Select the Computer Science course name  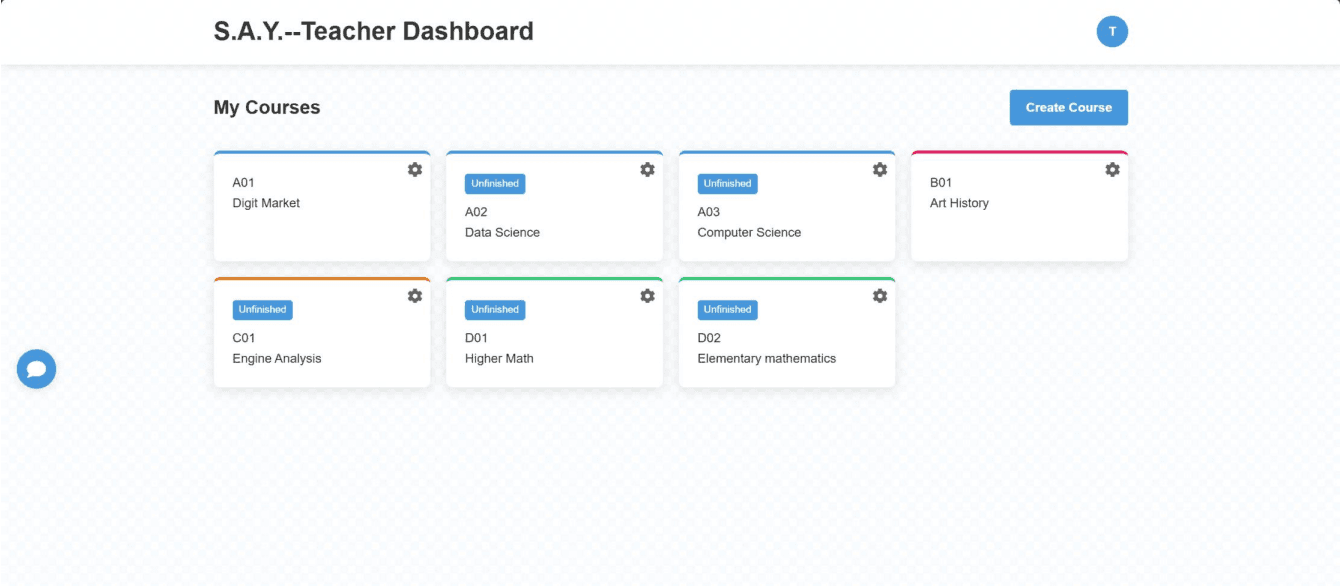[x=749, y=233]
